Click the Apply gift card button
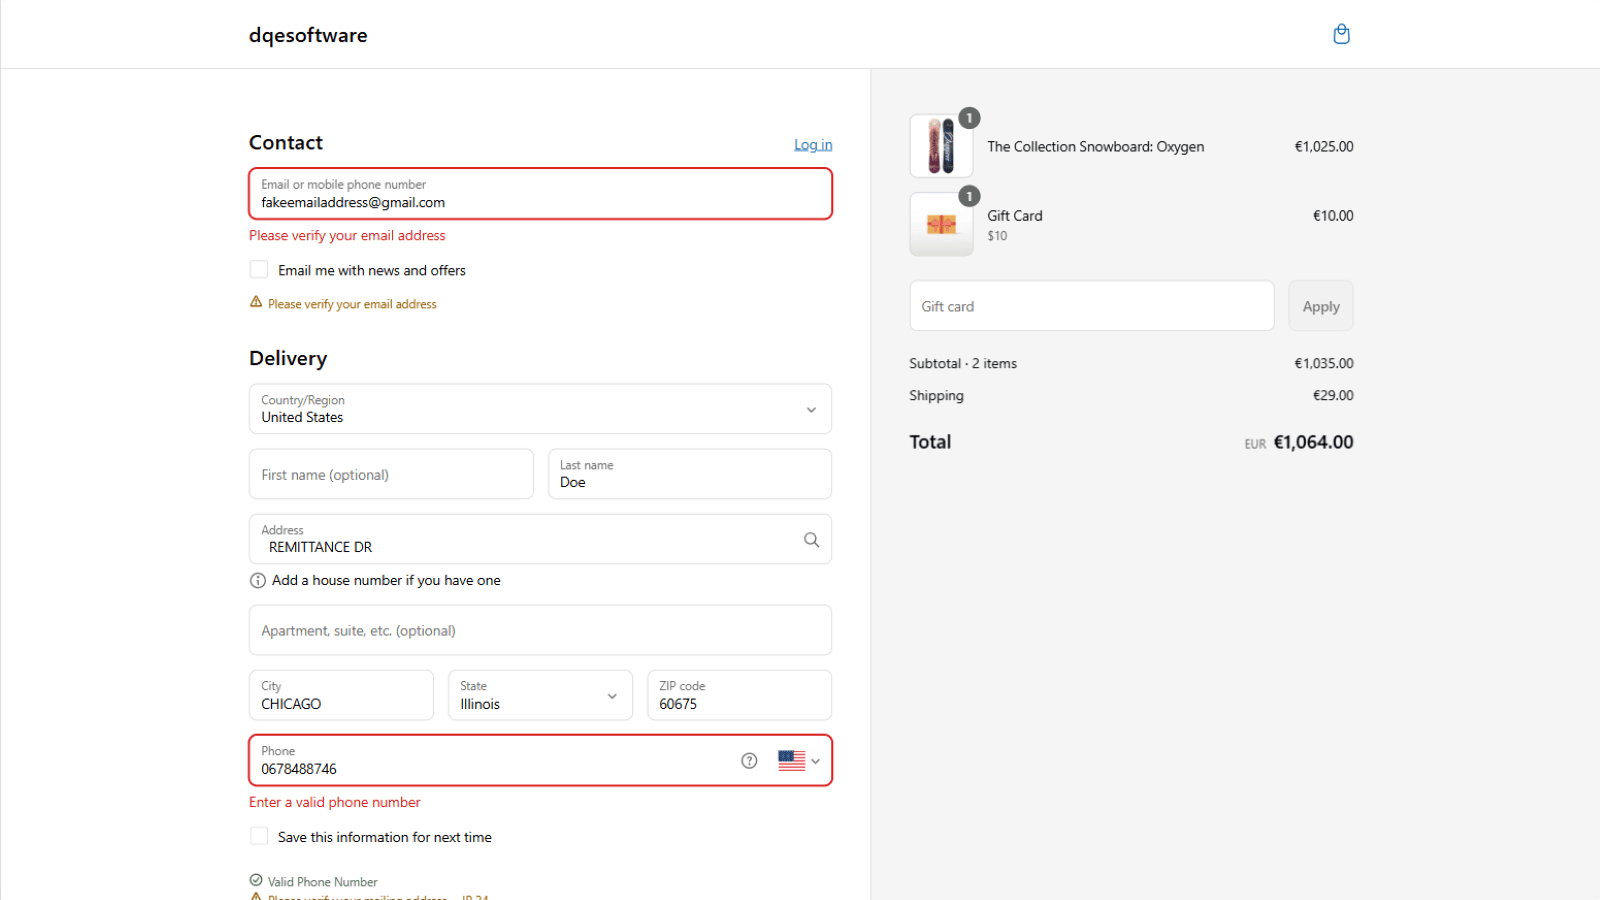1600x900 pixels. tap(1321, 306)
